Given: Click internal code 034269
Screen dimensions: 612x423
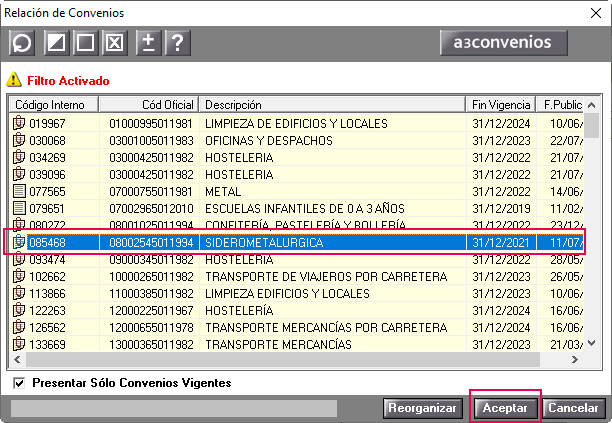Looking at the screenshot, I should pos(47,157).
